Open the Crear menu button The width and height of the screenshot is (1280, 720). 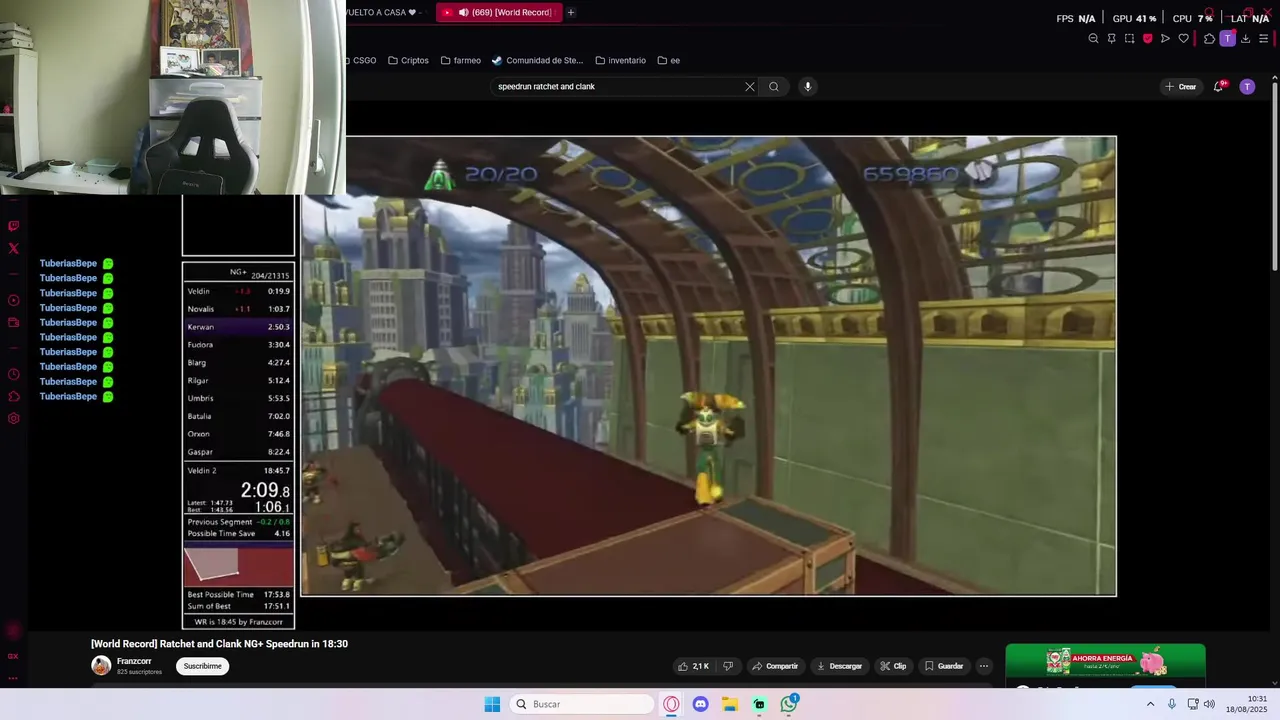click(x=1181, y=86)
